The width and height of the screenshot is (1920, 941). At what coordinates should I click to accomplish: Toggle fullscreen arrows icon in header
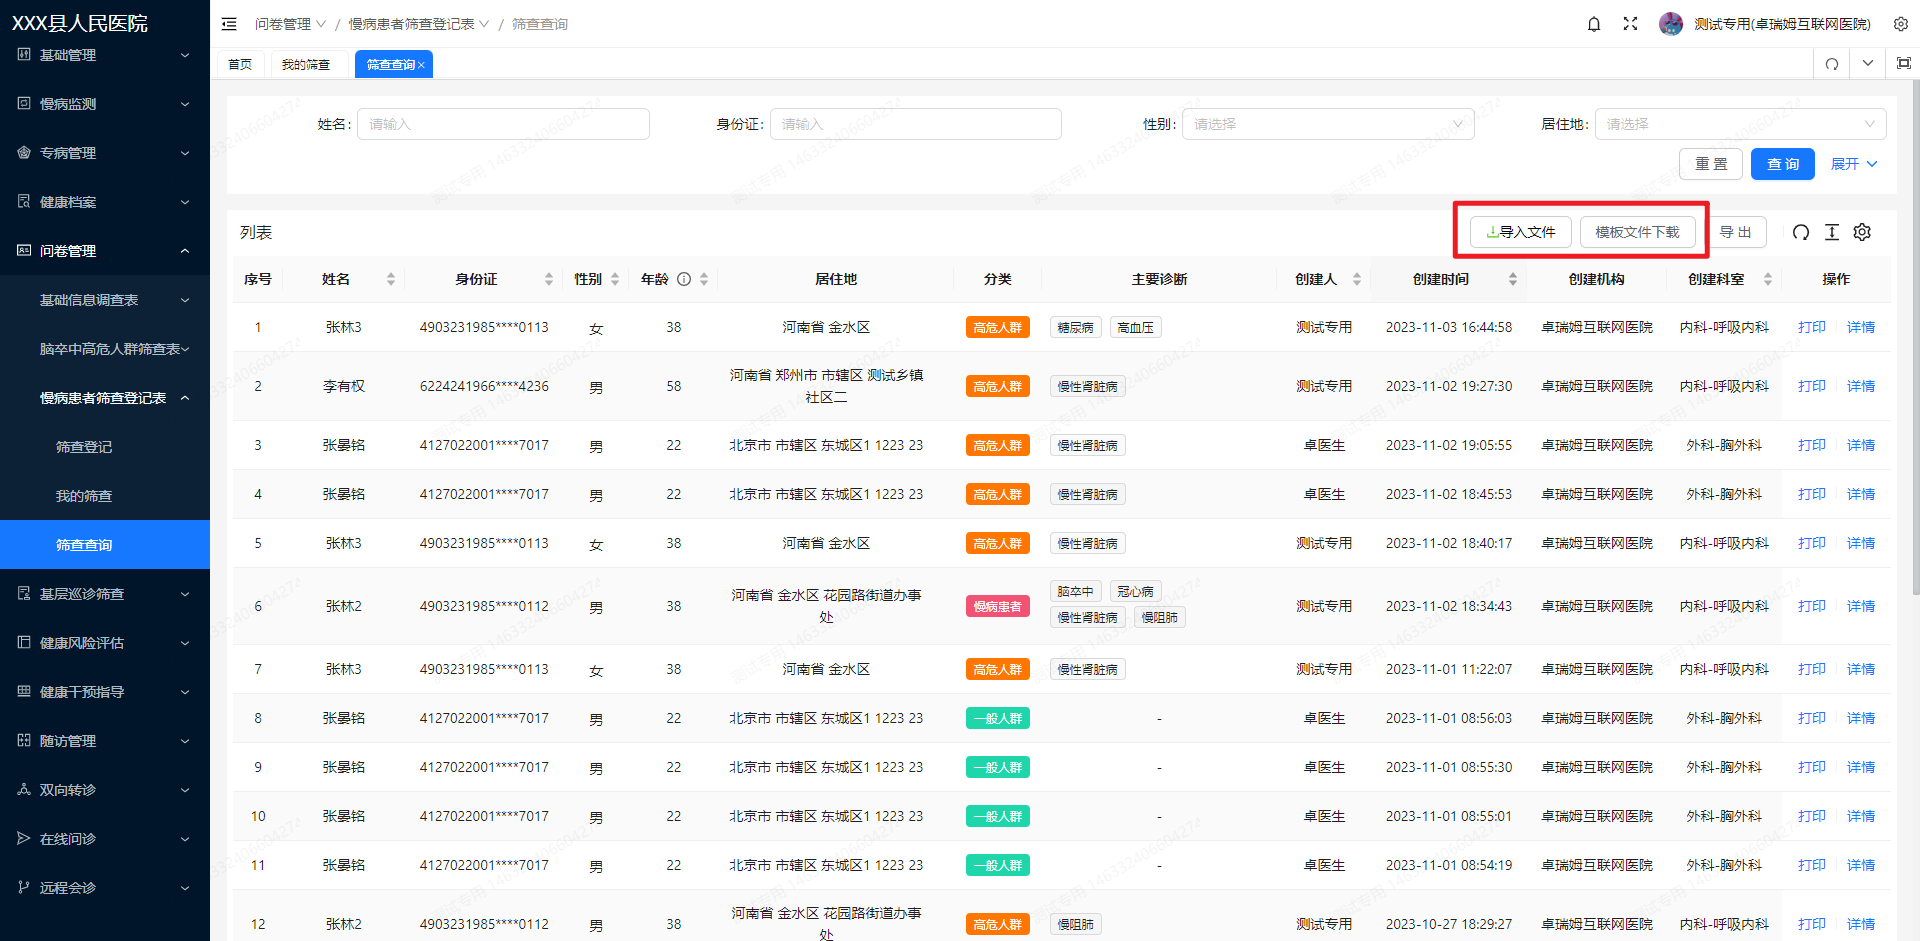pos(1630,24)
